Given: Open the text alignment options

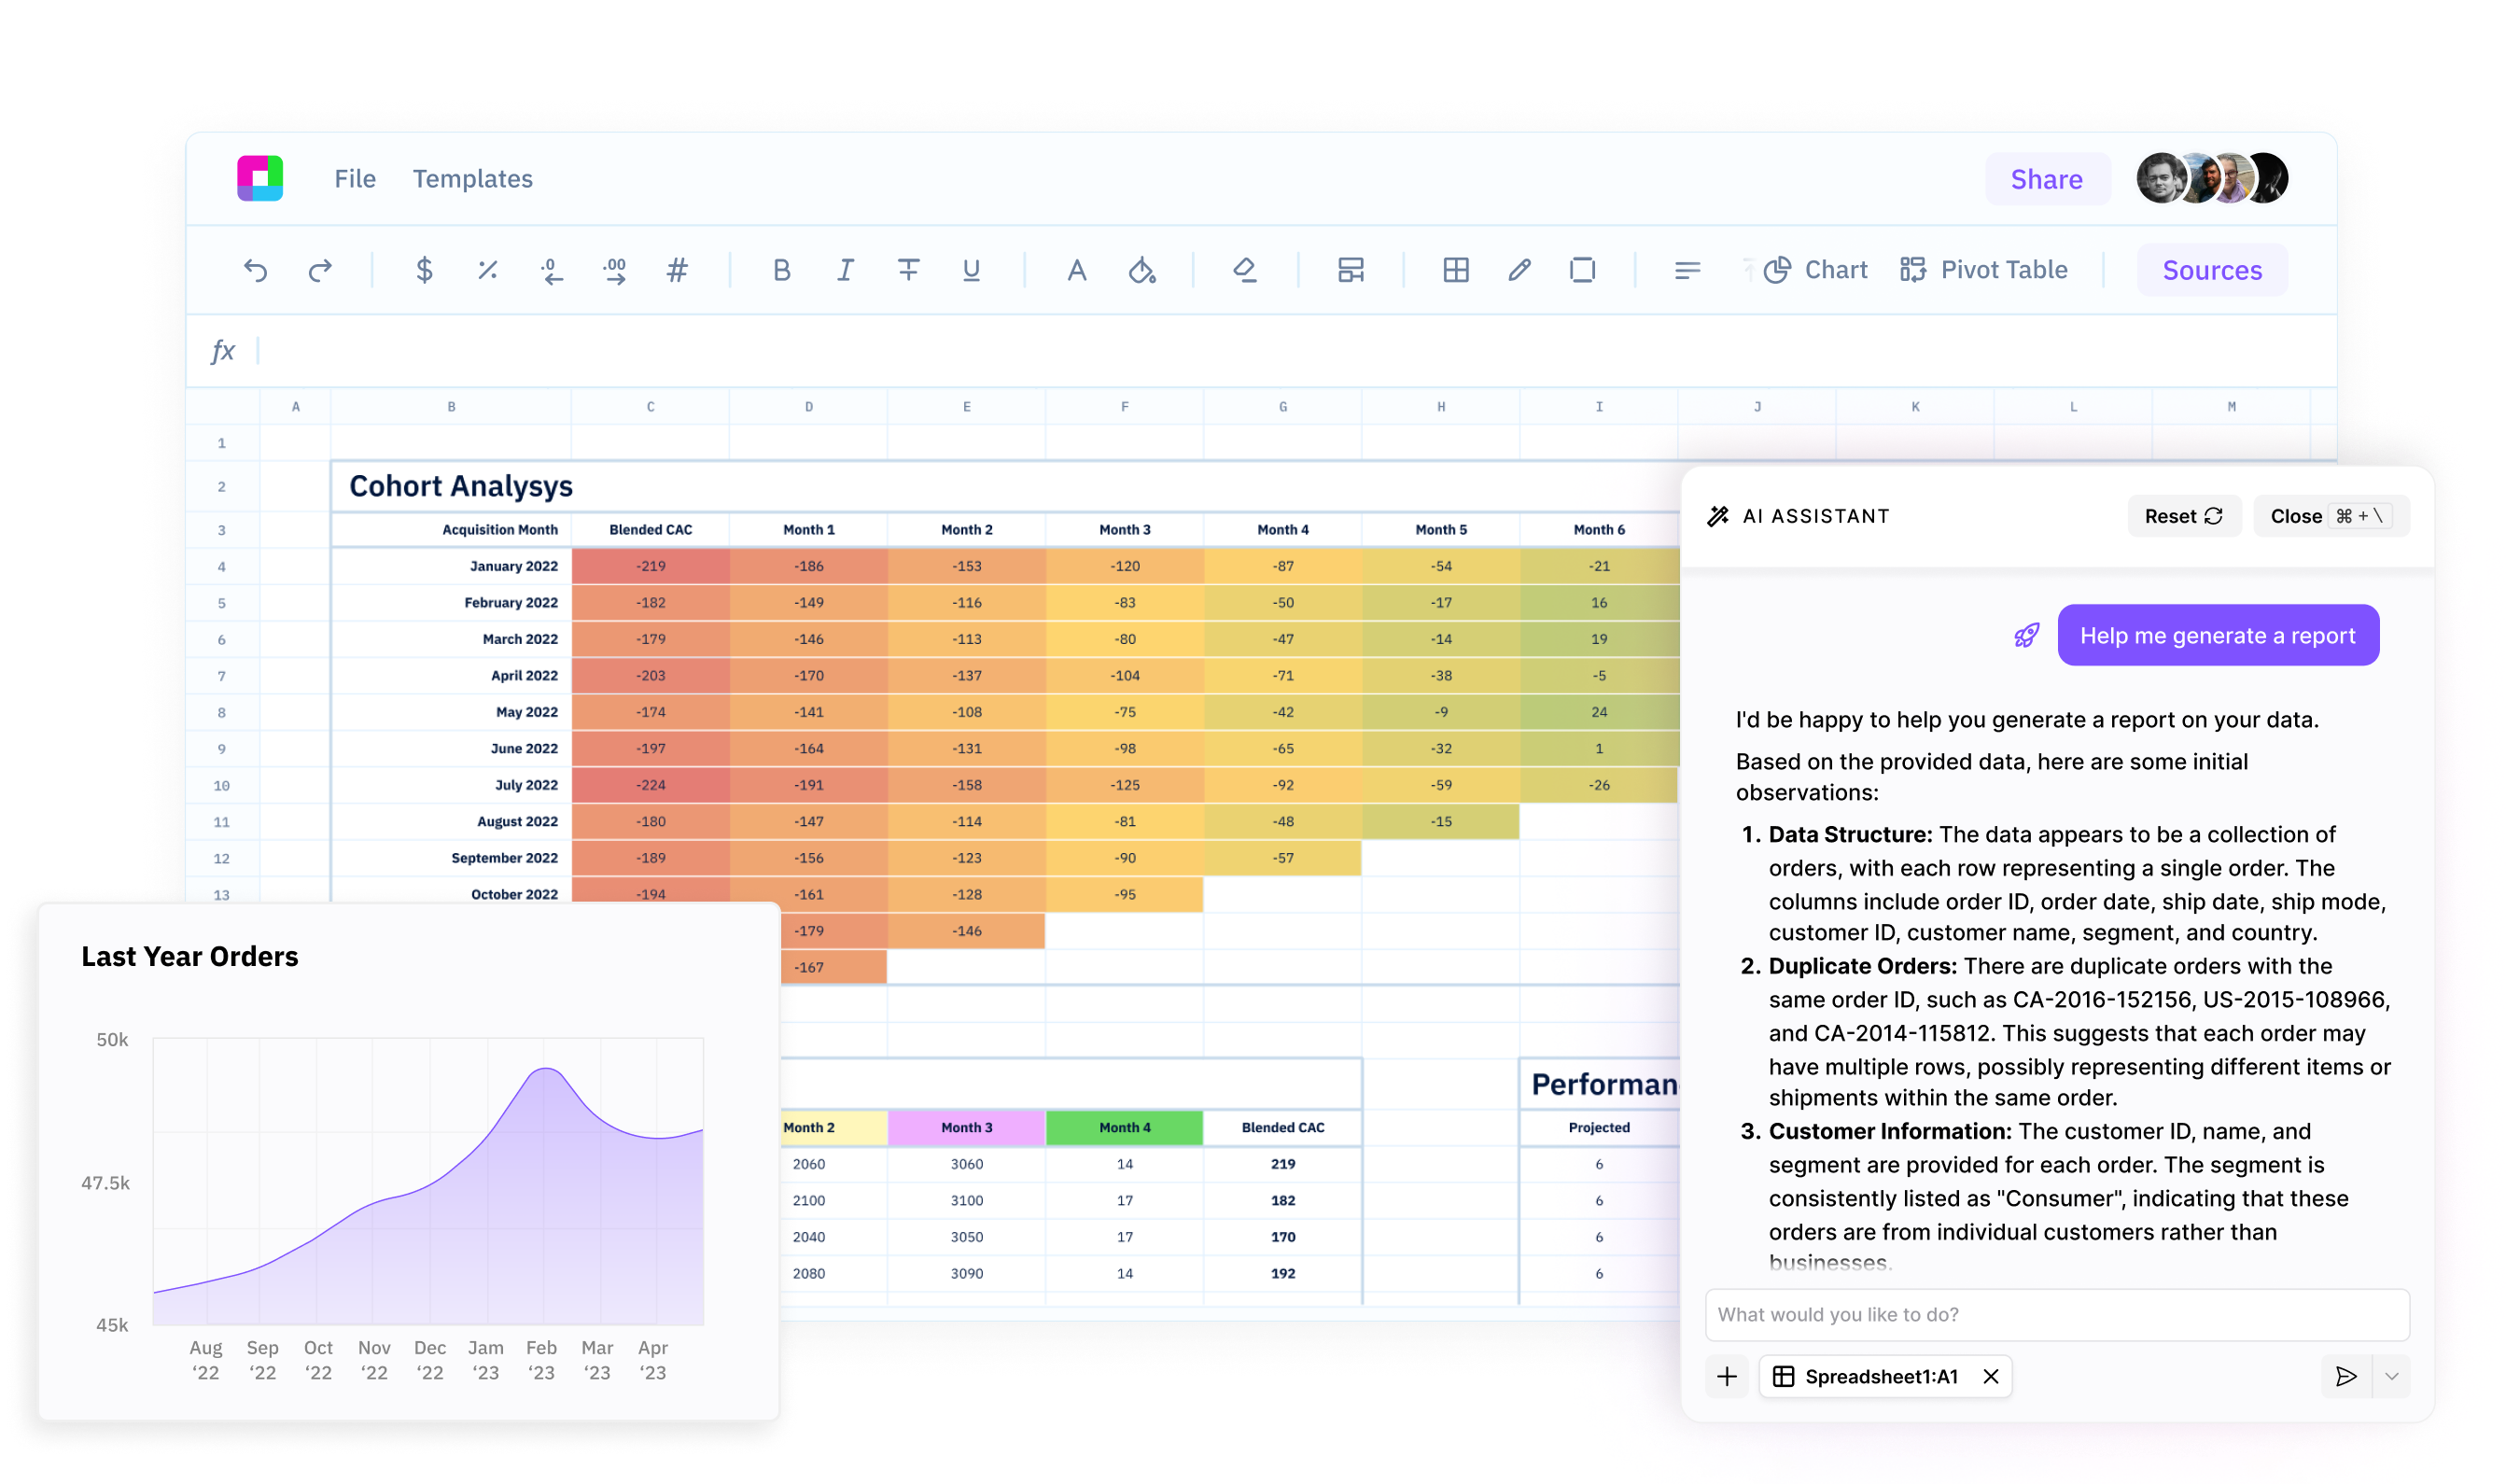Looking at the screenshot, I should point(1687,270).
